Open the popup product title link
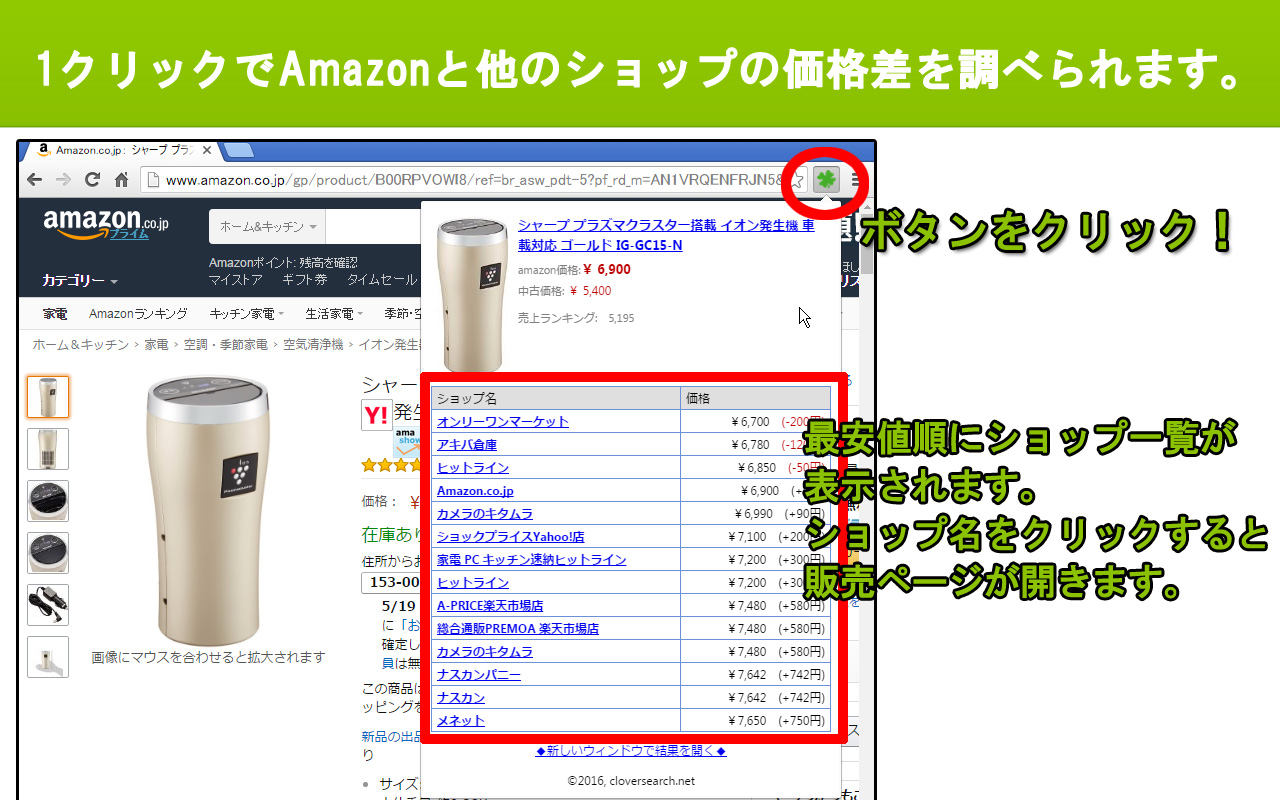This screenshot has height=800, width=1280. click(666, 235)
